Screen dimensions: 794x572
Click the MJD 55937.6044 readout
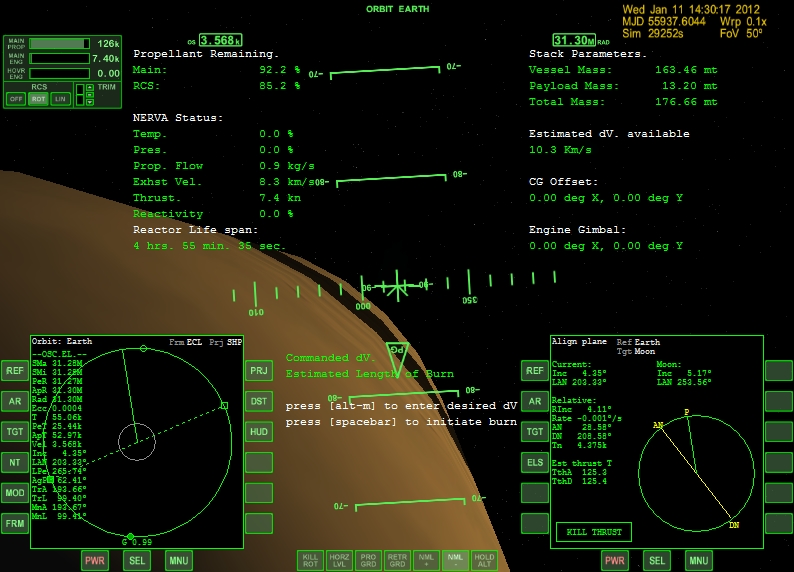click(664, 22)
